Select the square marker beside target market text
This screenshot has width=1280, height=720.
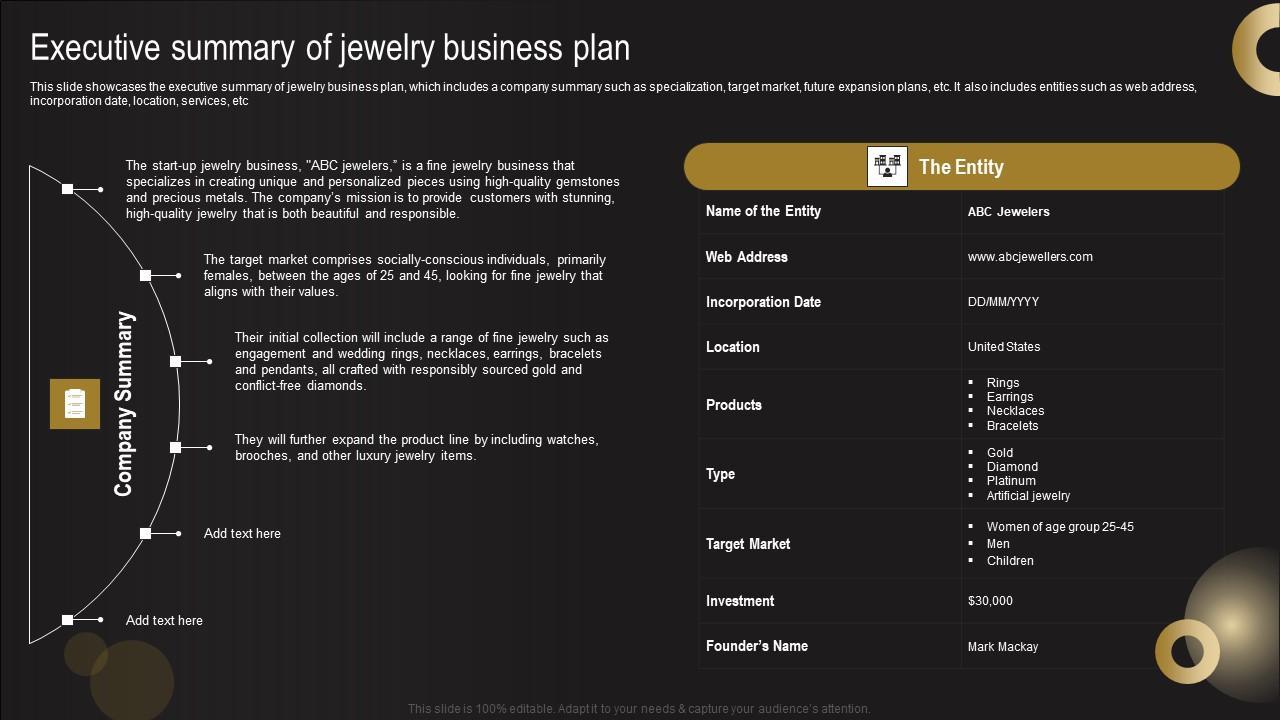[146, 275]
